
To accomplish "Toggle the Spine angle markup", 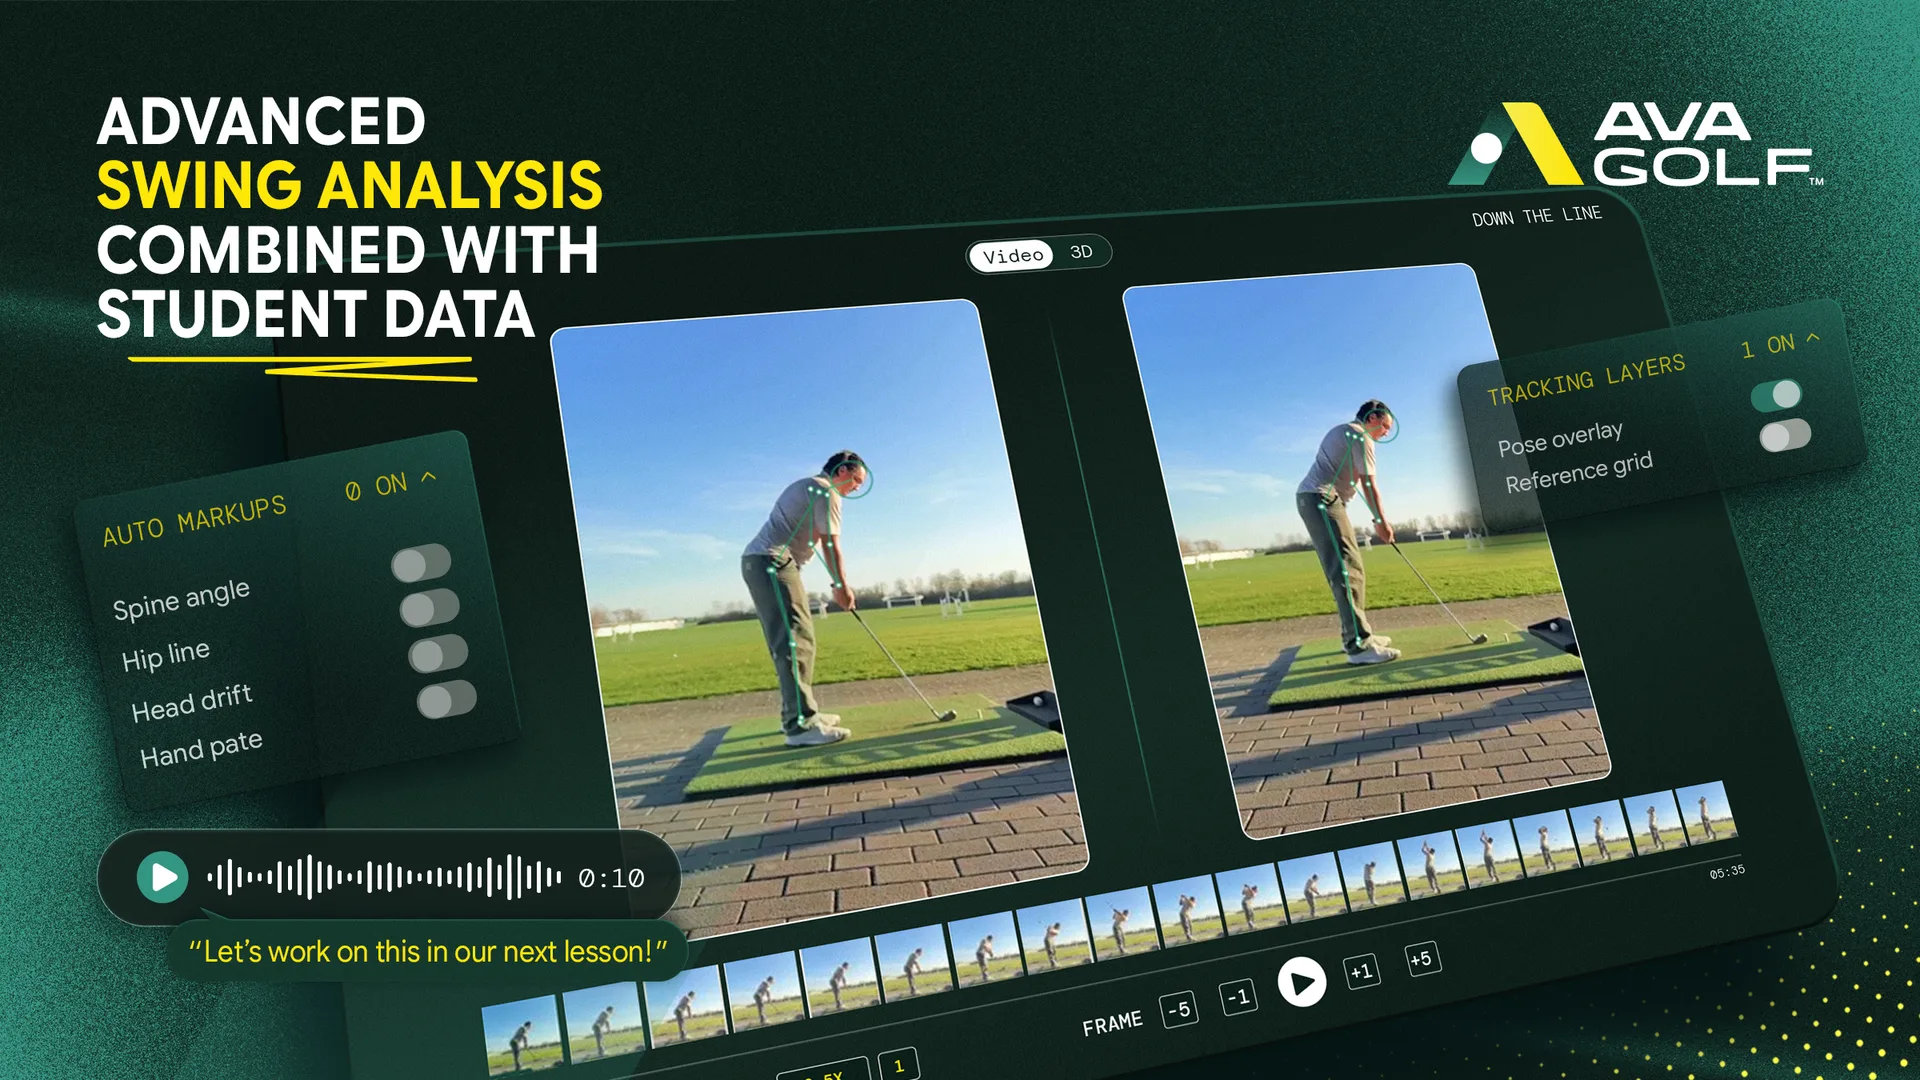I will click(x=421, y=563).
